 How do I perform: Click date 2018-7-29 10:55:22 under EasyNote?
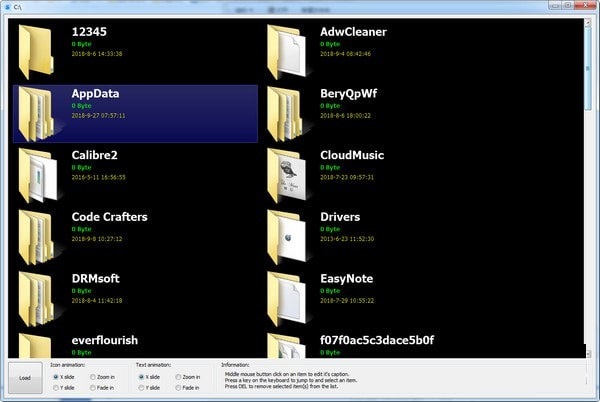[x=347, y=301]
